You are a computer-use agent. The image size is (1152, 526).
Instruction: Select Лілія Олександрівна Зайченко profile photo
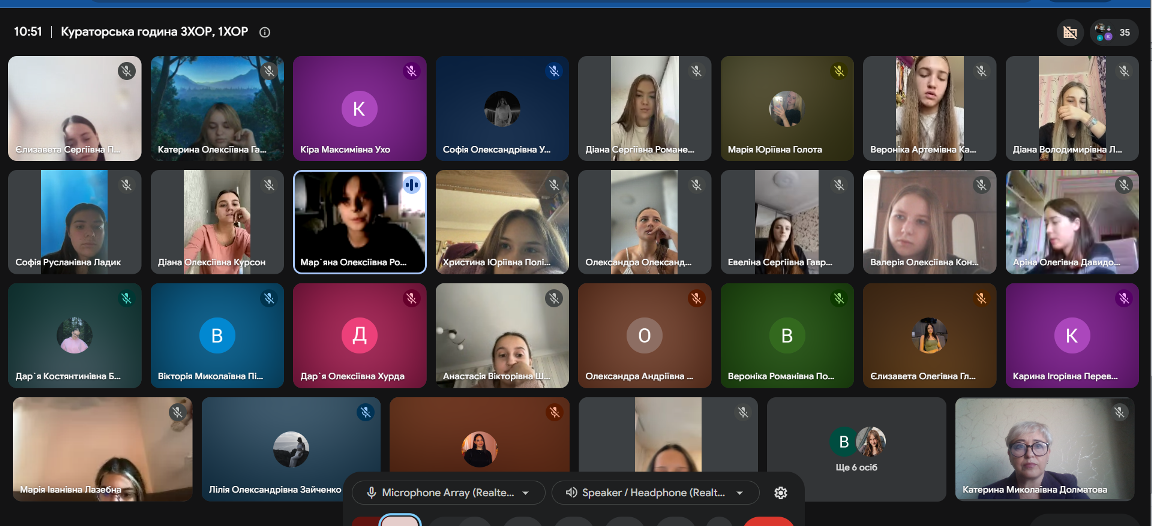pyautogui.click(x=292, y=450)
